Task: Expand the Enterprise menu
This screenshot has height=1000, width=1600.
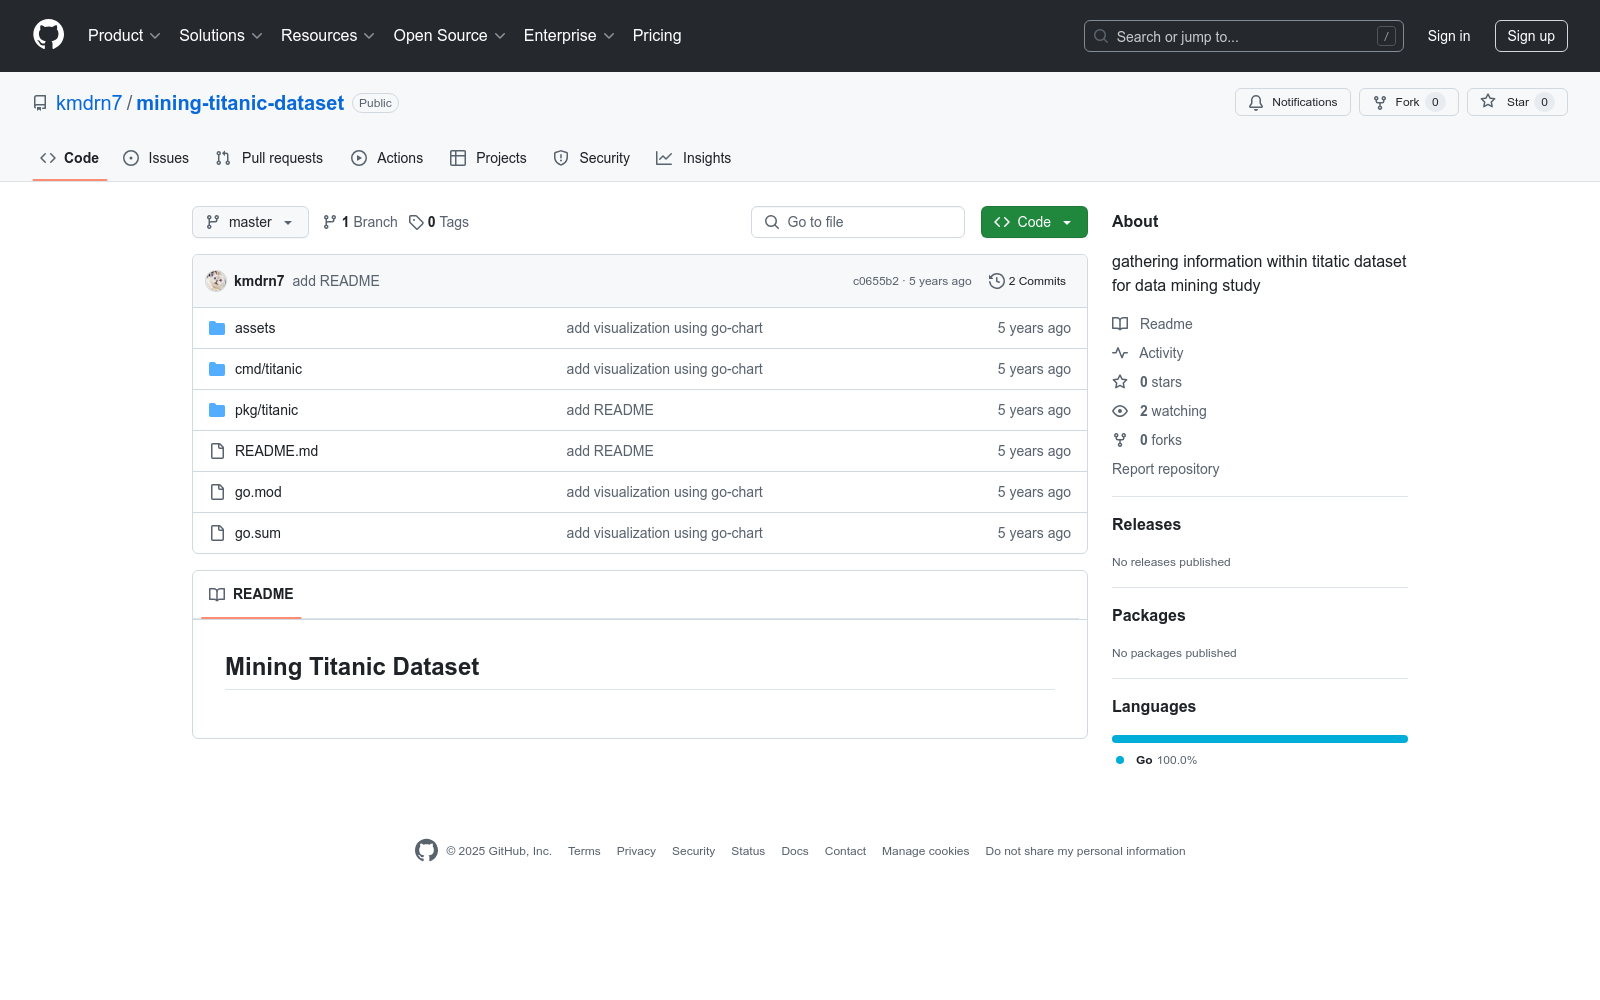Action: pos(569,35)
